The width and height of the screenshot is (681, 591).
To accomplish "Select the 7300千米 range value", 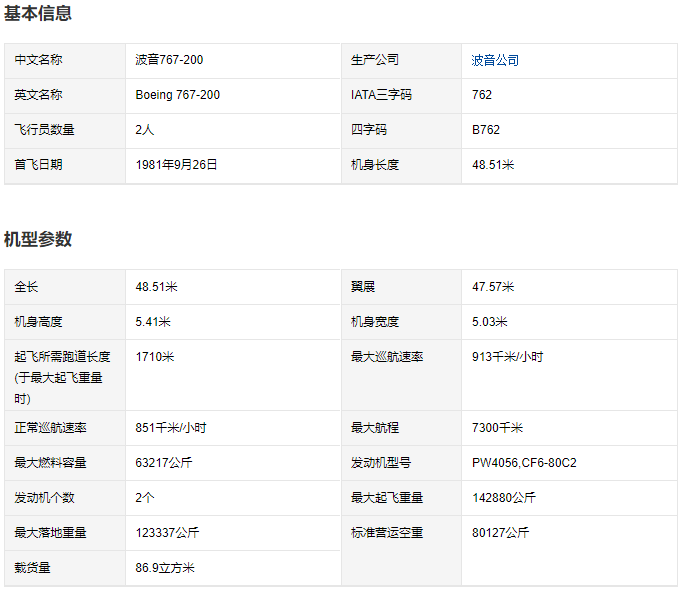I will tap(497, 428).
